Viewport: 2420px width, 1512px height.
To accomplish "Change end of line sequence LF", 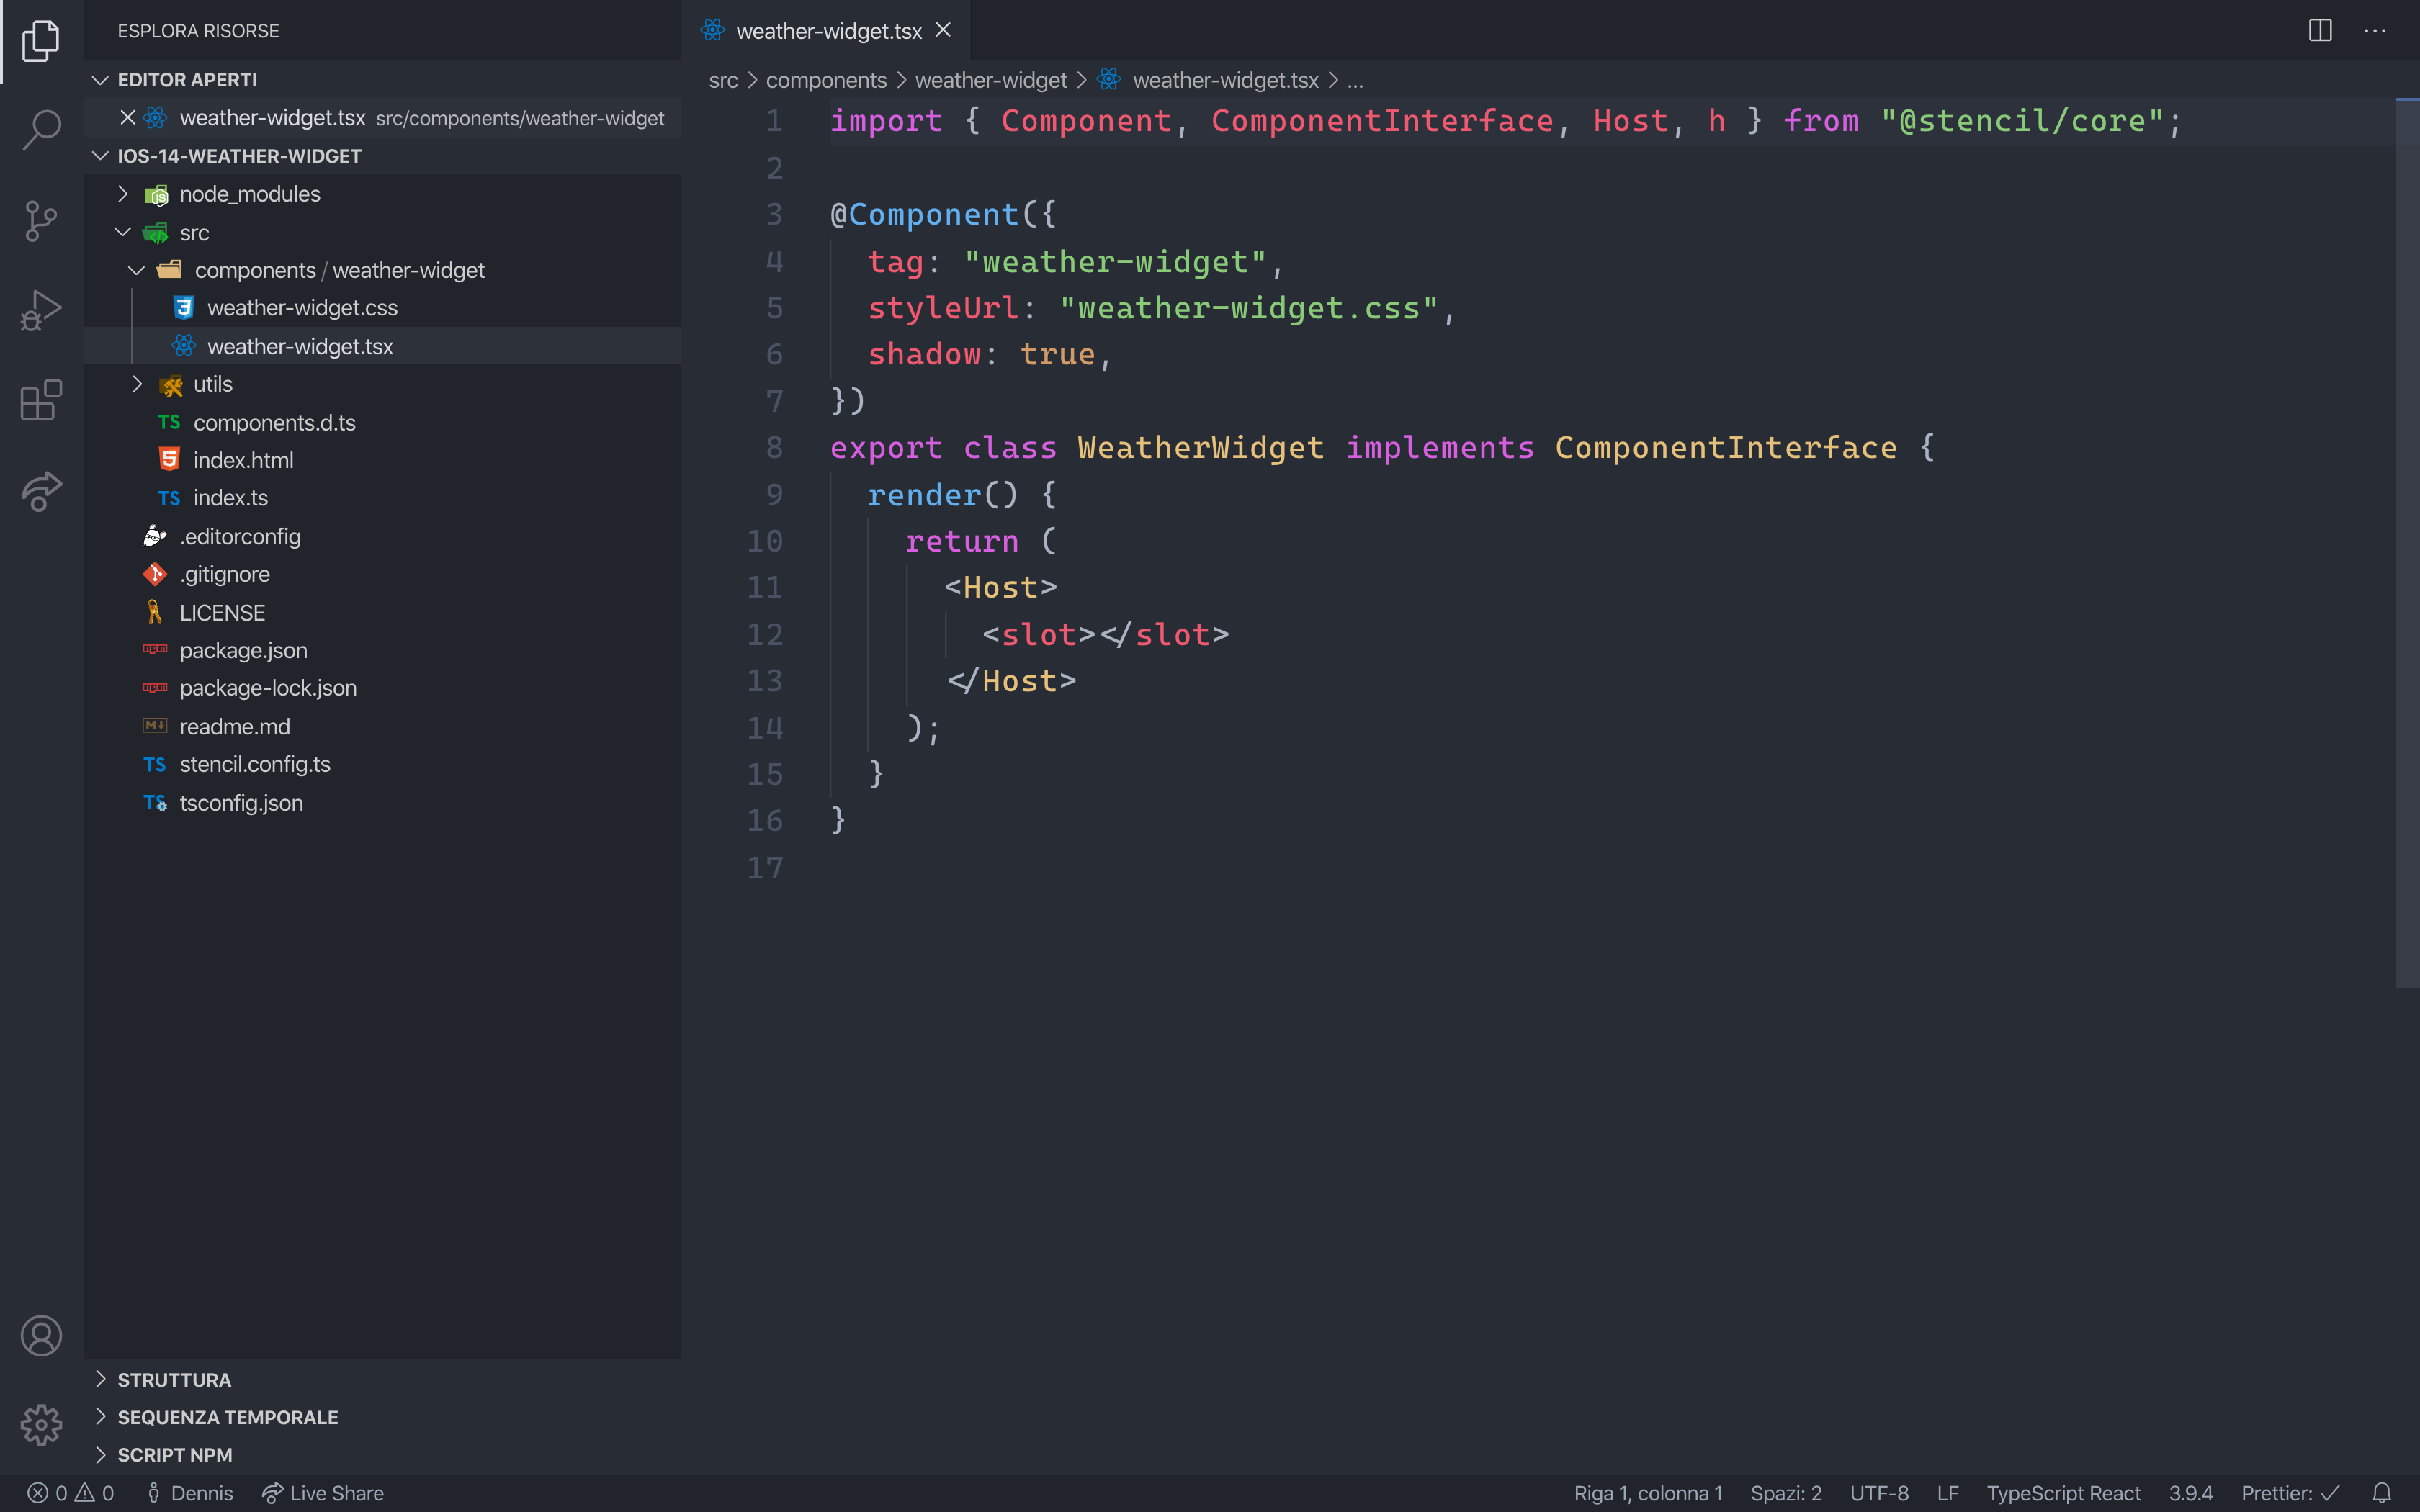I will click(x=1947, y=1493).
